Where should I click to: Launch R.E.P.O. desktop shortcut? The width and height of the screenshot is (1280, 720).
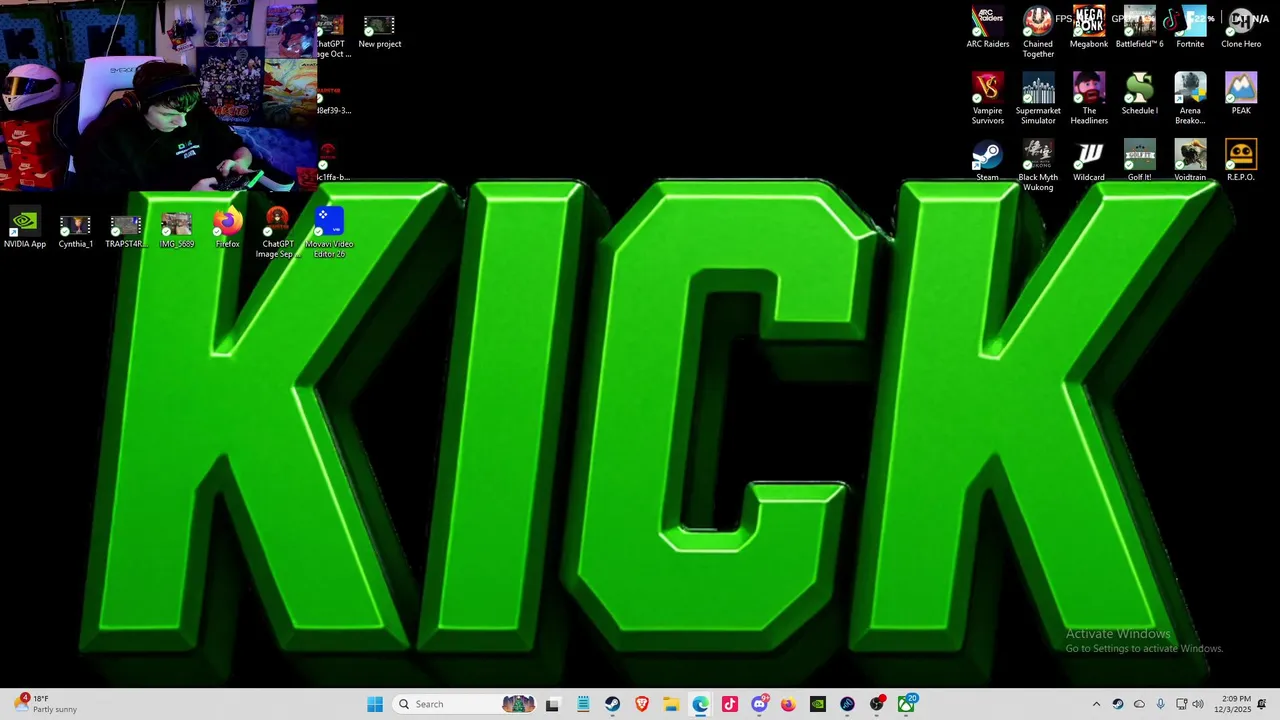1241,161
